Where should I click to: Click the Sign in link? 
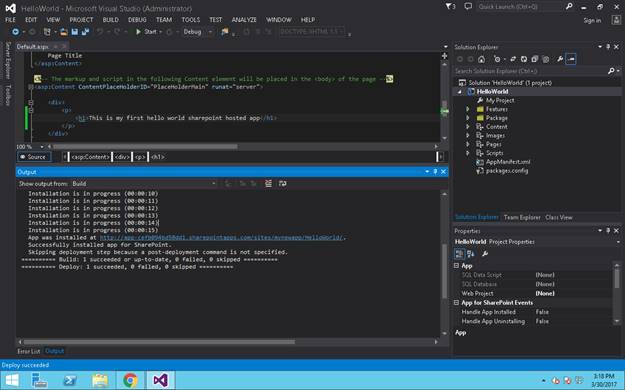592,21
